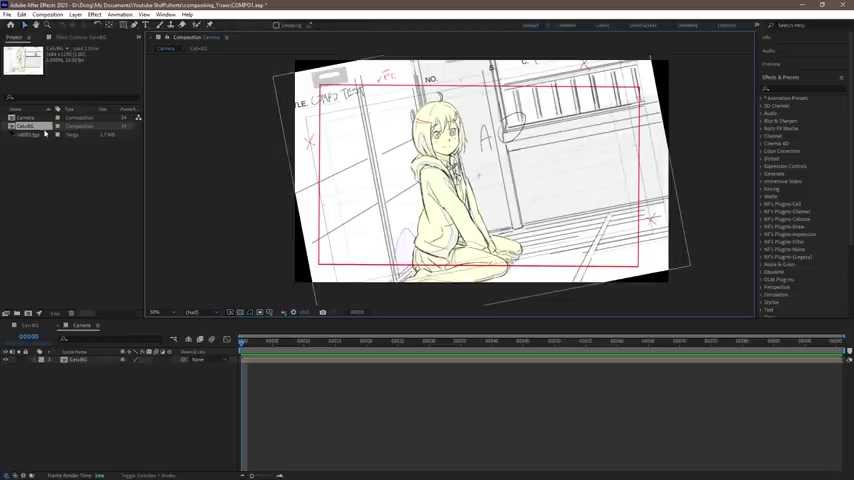854x480 pixels.
Task: Create a new composition from Project panel
Action: pos(28,313)
